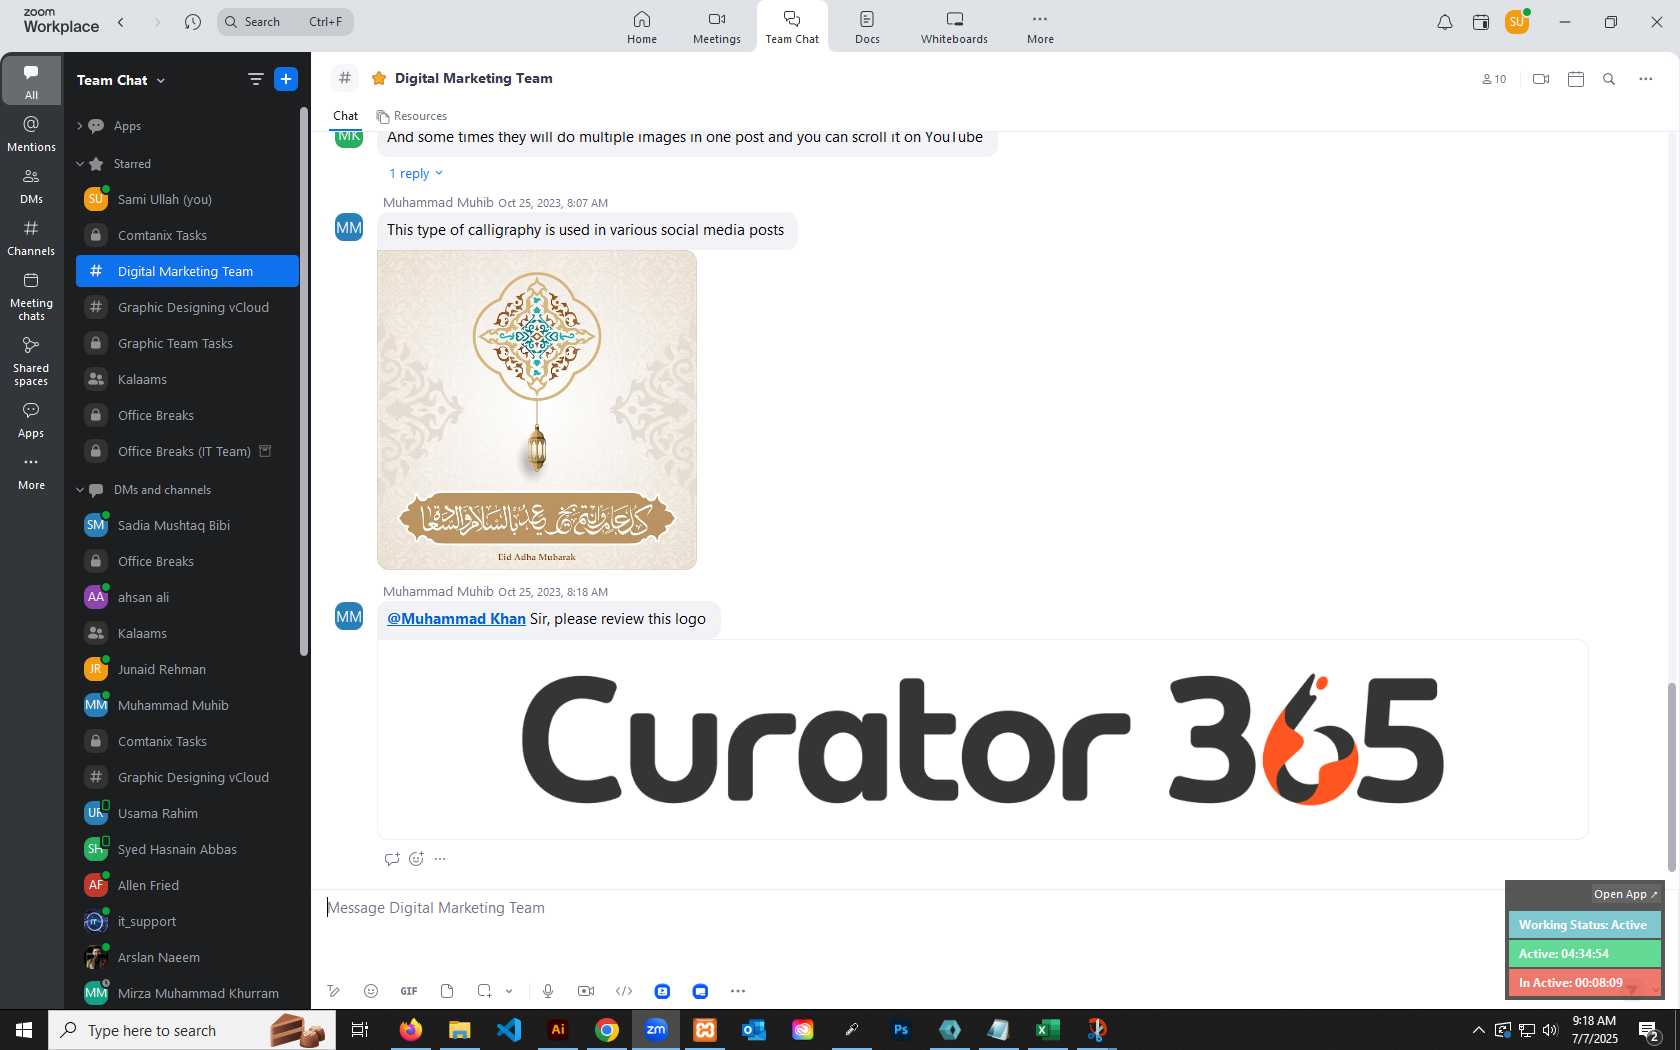Open the sidebar More options

(31, 472)
